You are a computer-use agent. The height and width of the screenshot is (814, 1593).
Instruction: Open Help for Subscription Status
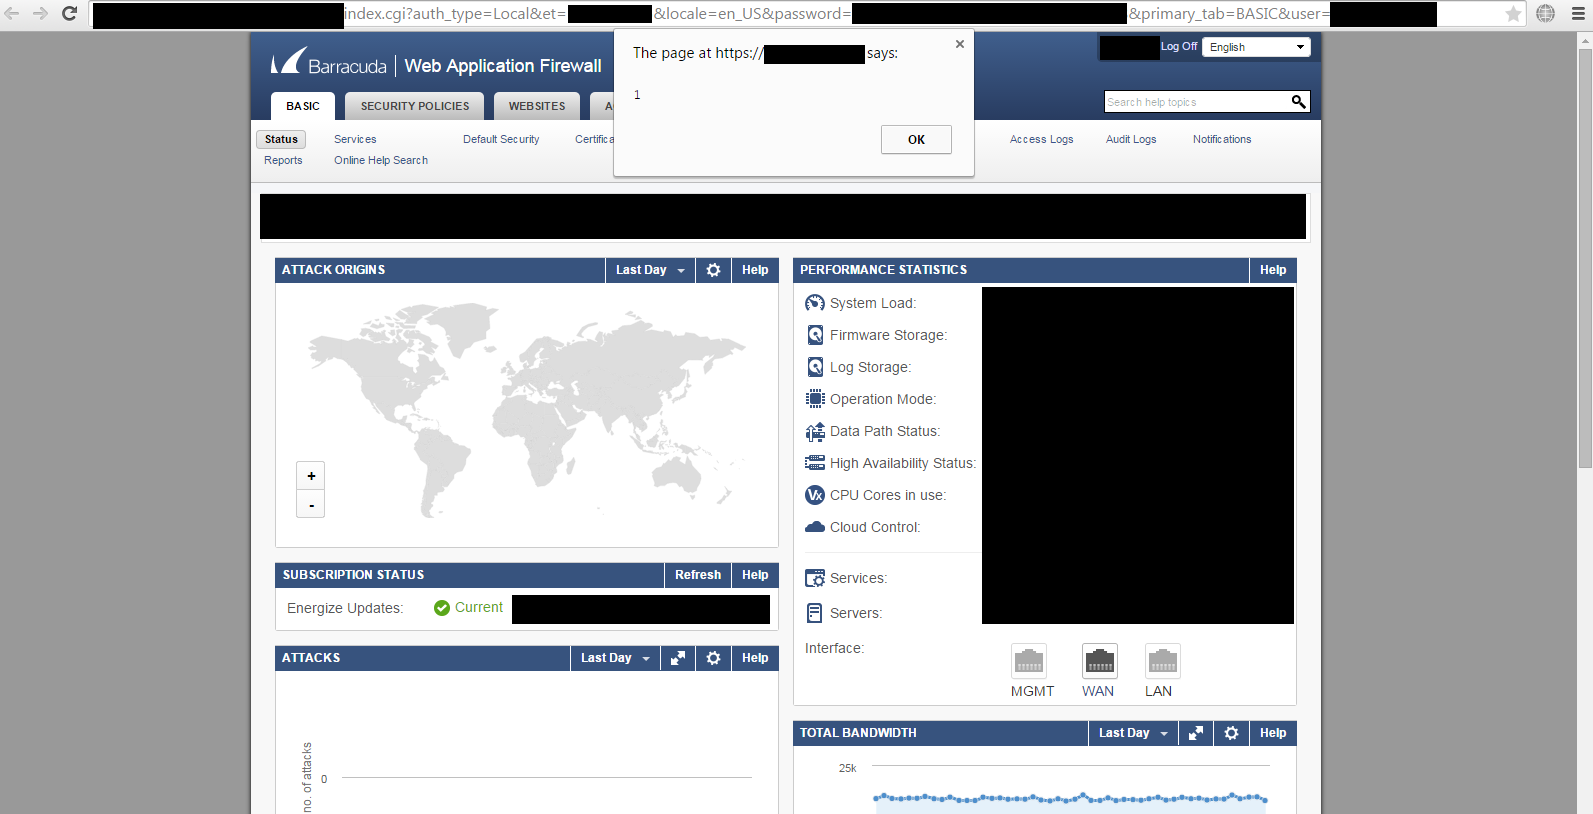755,575
